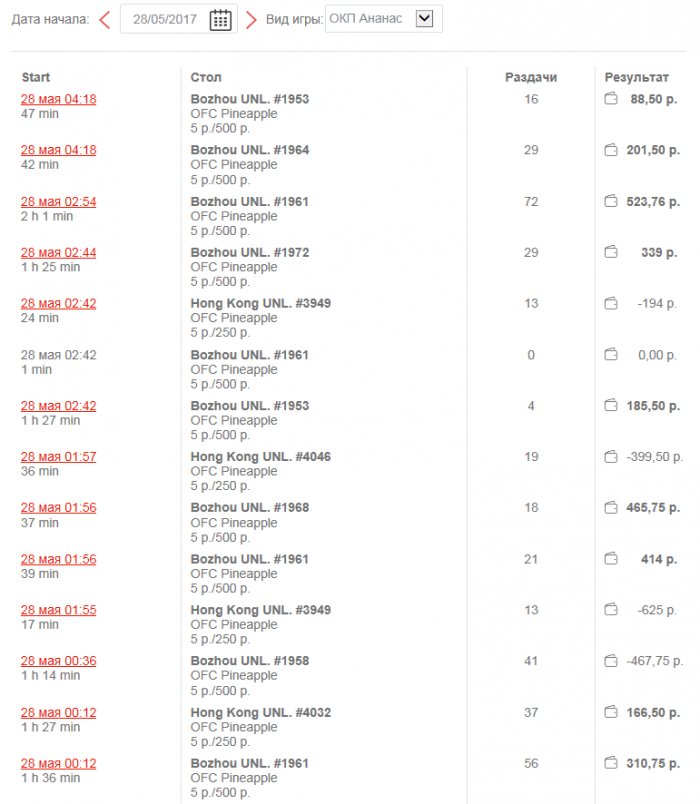This screenshot has width=700, height=804.
Task: Click the wallet icon next to -194 р. result
Action: click(611, 303)
